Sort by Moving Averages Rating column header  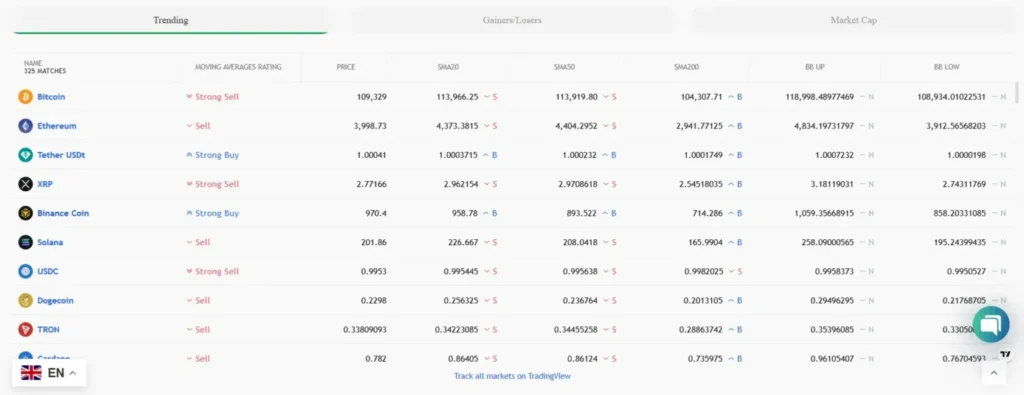238,67
